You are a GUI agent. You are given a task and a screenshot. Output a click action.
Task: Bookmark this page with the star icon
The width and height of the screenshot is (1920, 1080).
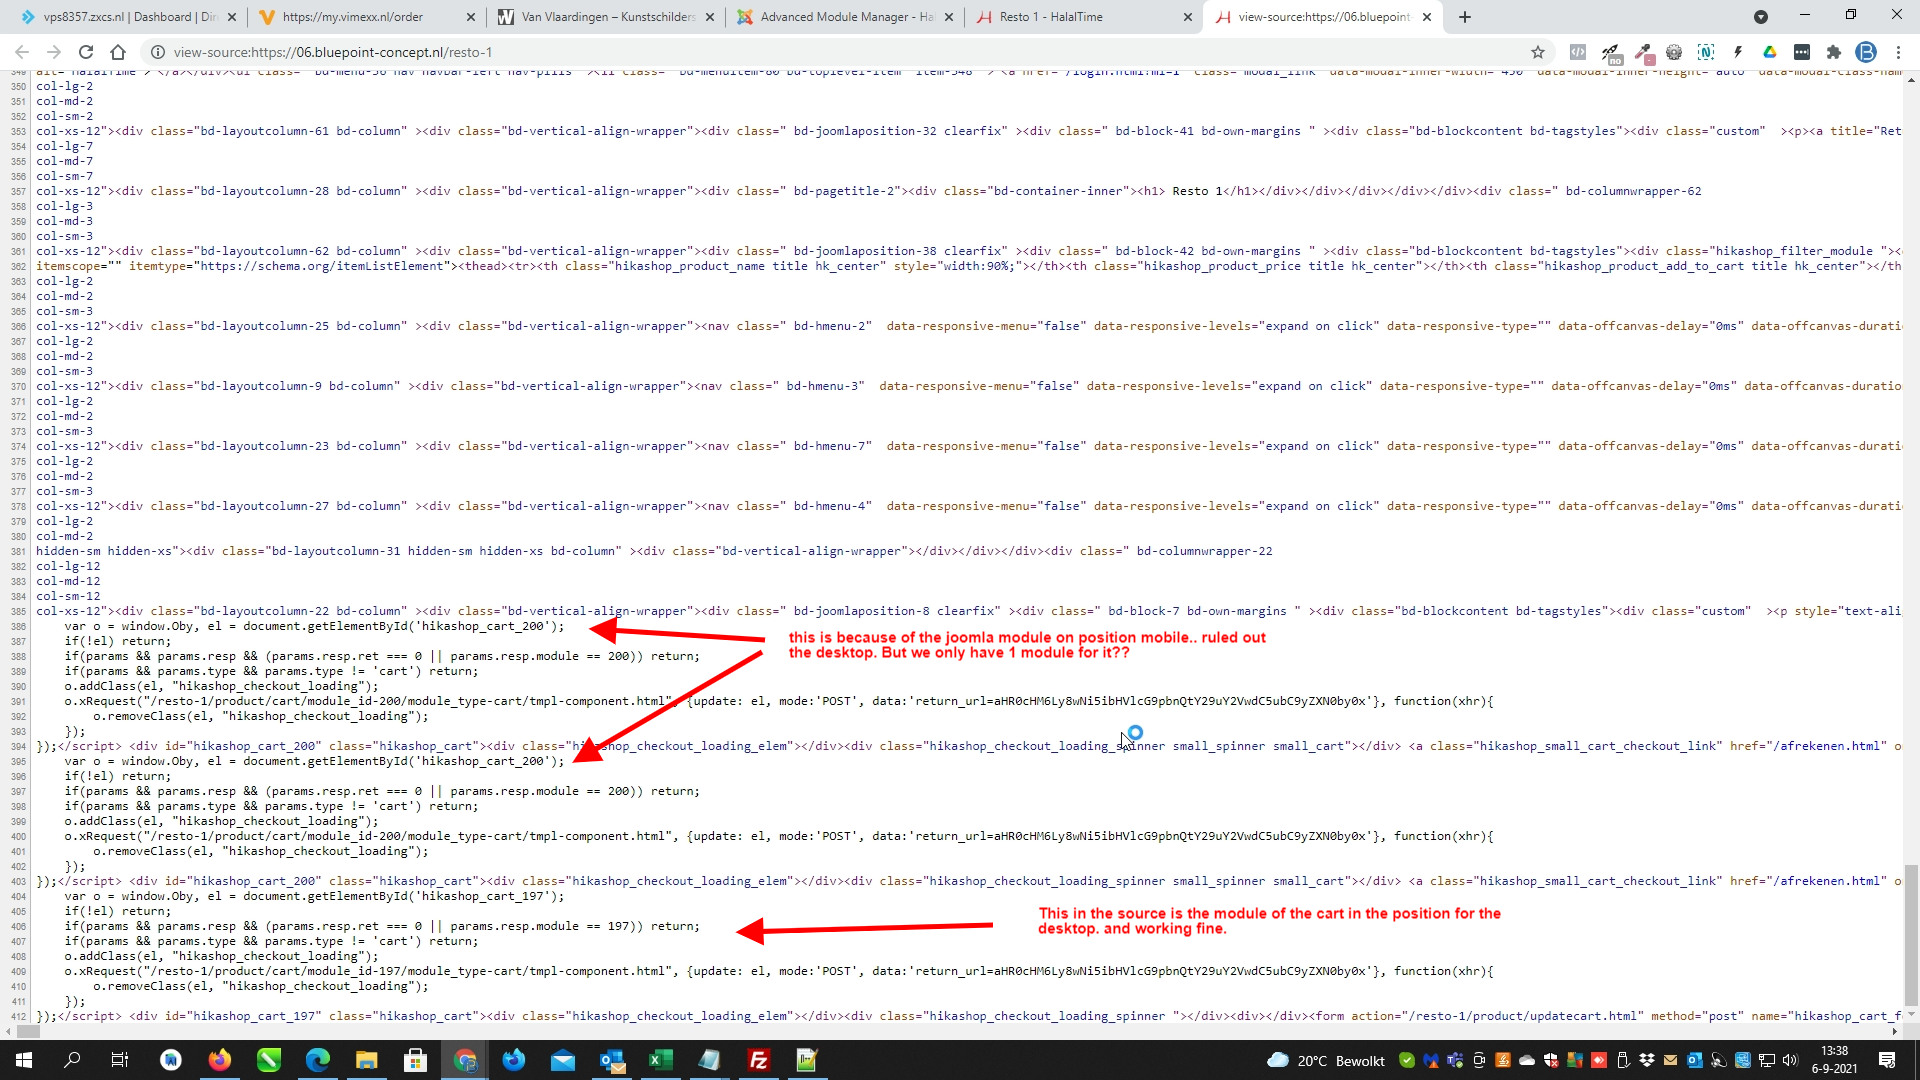pos(1538,52)
